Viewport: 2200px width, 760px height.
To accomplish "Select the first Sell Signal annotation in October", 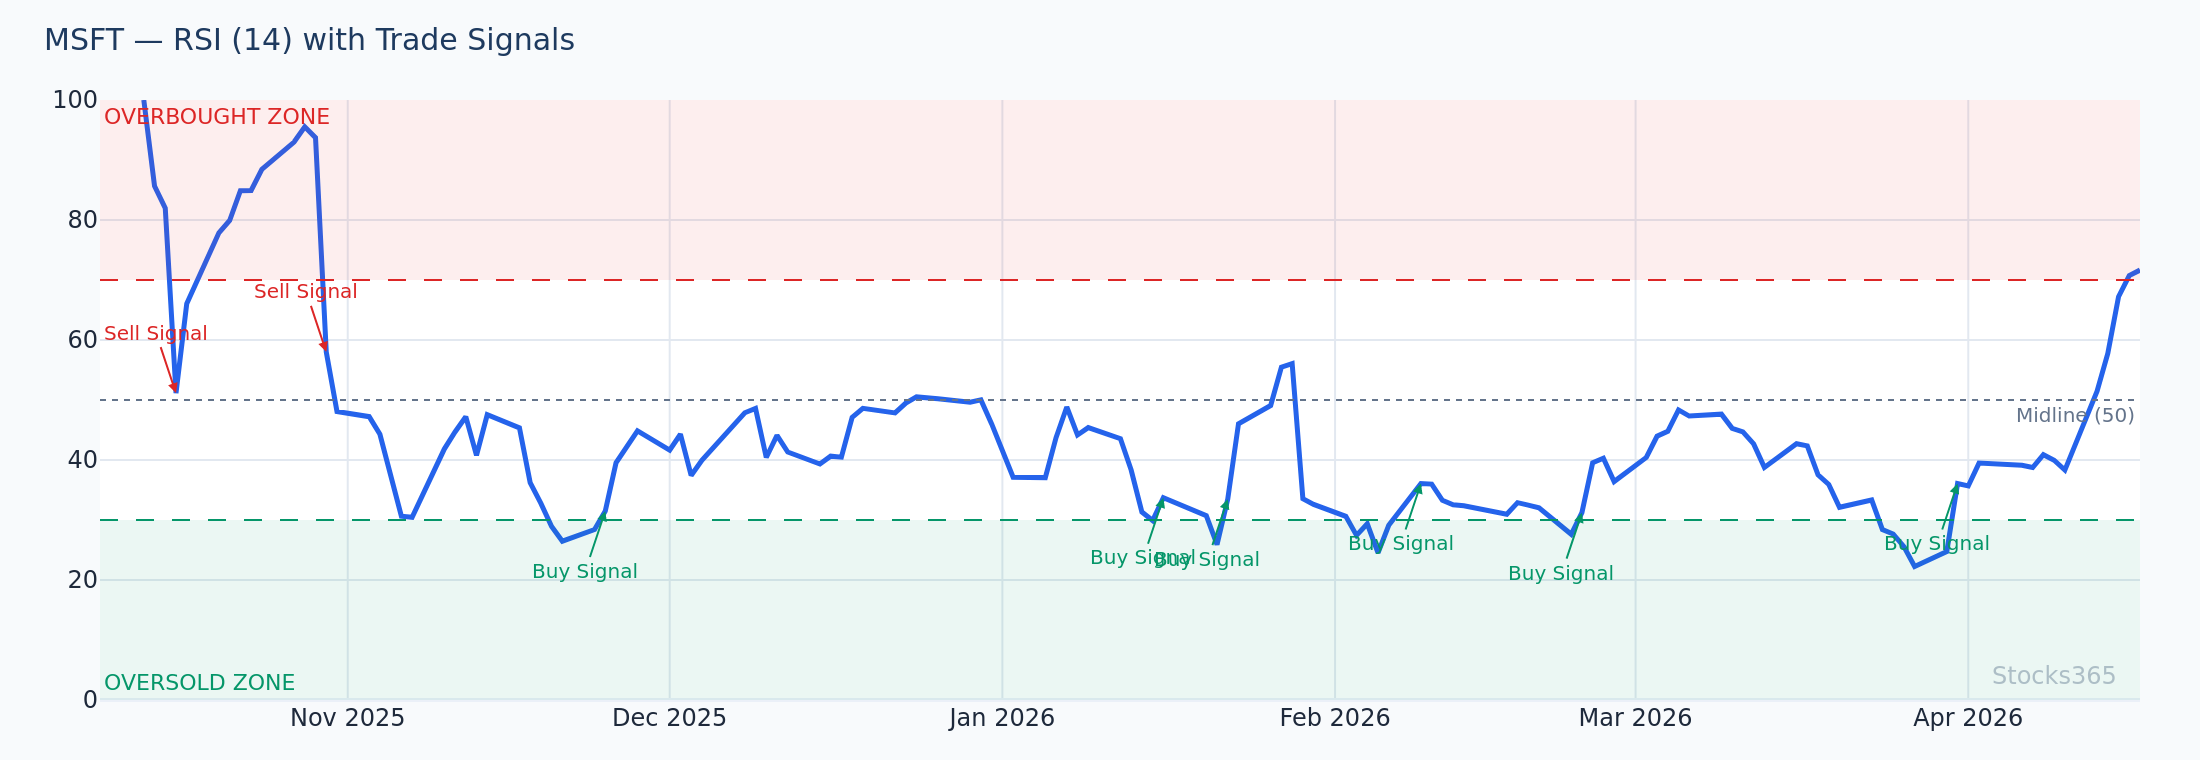I will 155,335.
